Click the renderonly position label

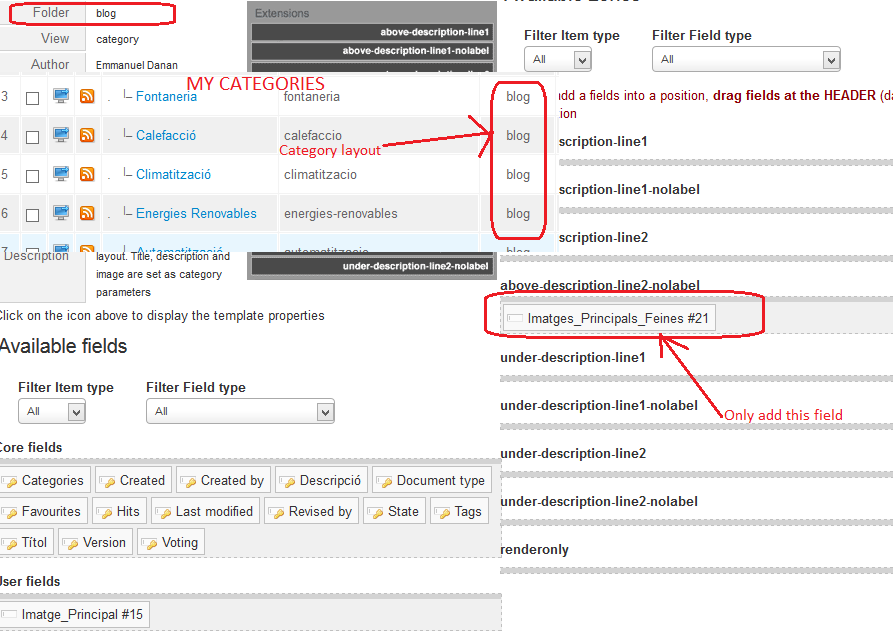[x=534, y=550]
